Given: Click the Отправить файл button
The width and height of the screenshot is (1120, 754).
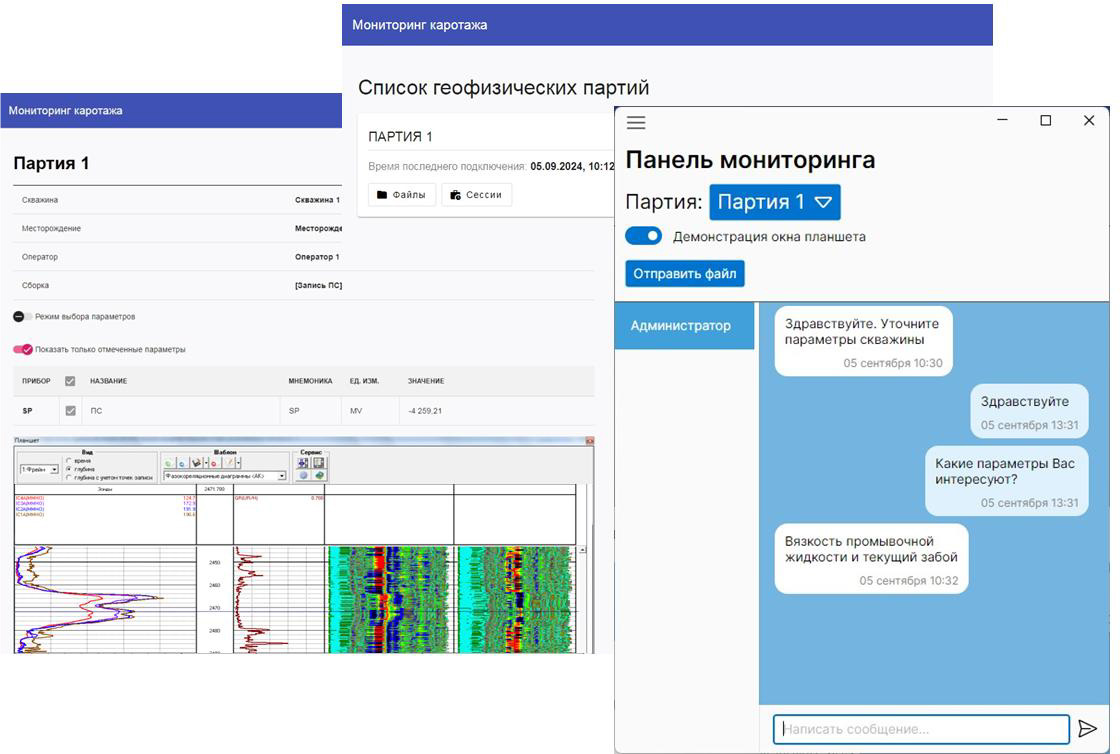Looking at the screenshot, I should pyautogui.click(x=685, y=274).
